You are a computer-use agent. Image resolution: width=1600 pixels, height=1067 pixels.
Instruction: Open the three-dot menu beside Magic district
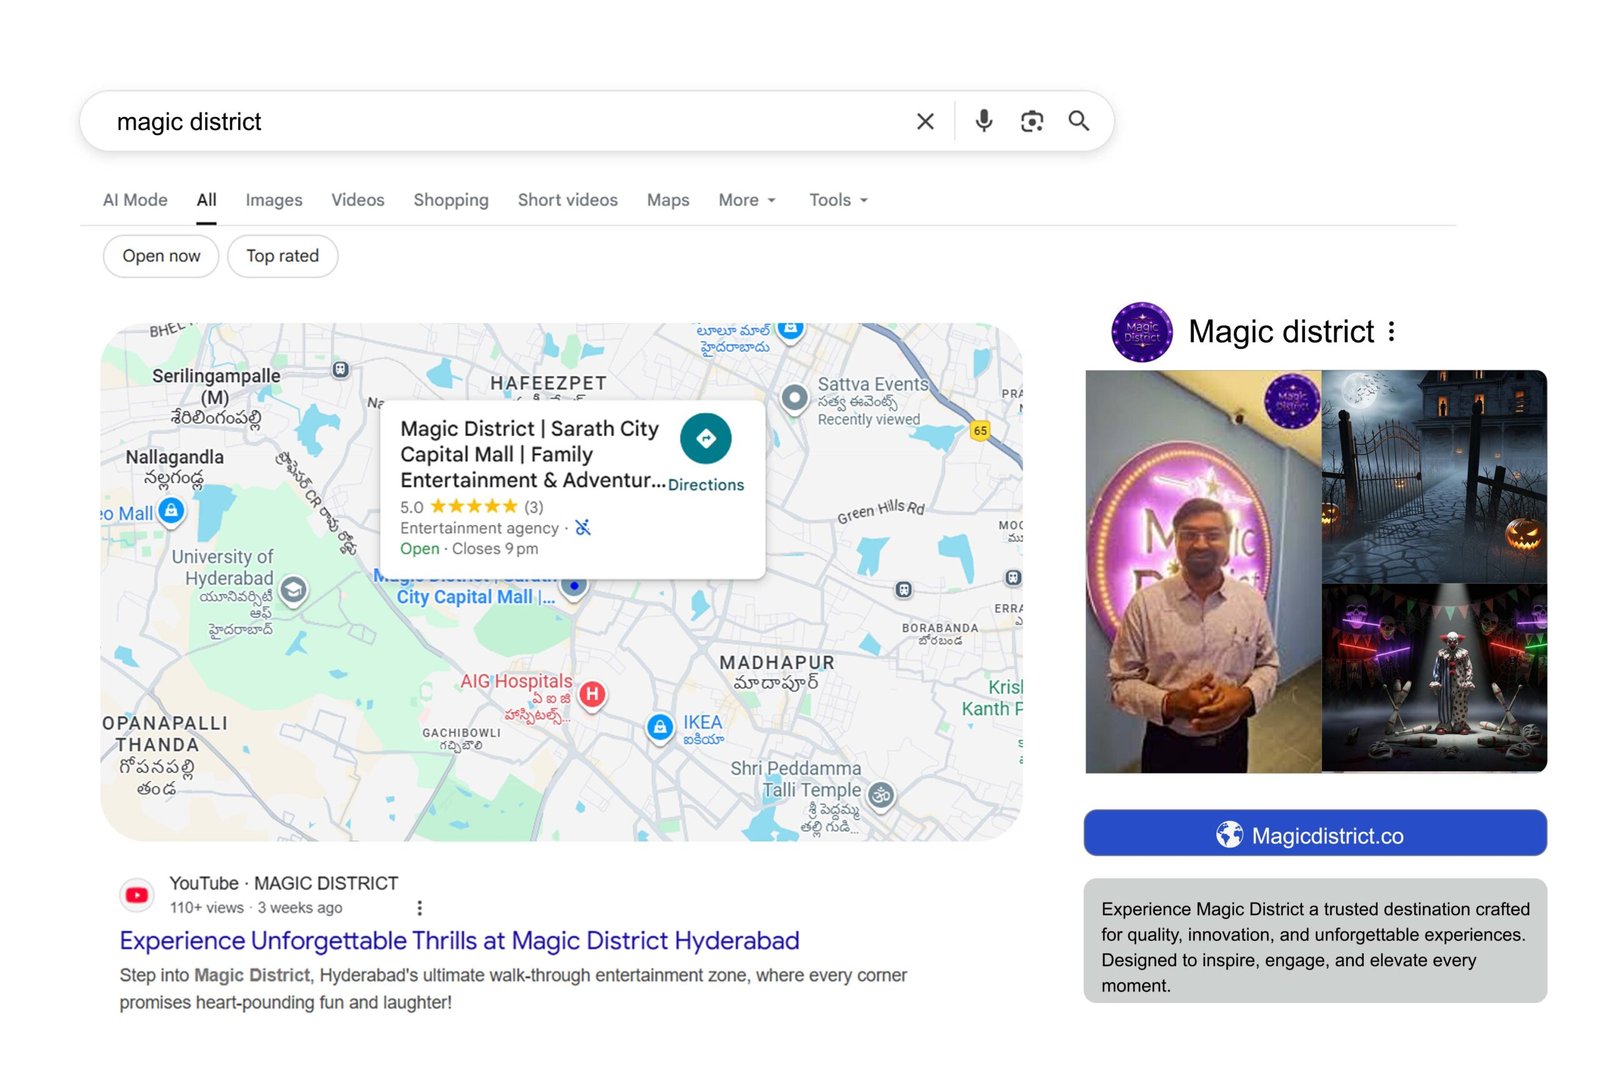tap(1392, 332)
